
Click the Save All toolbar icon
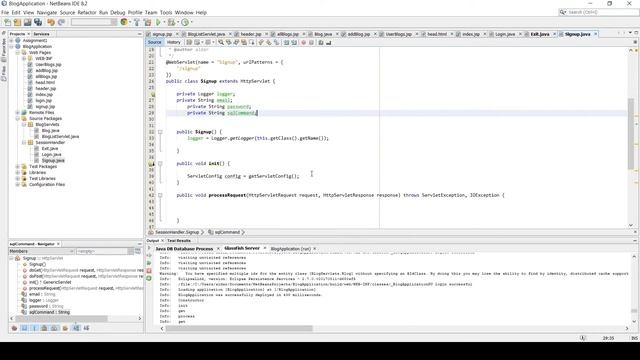click(38, 22)
